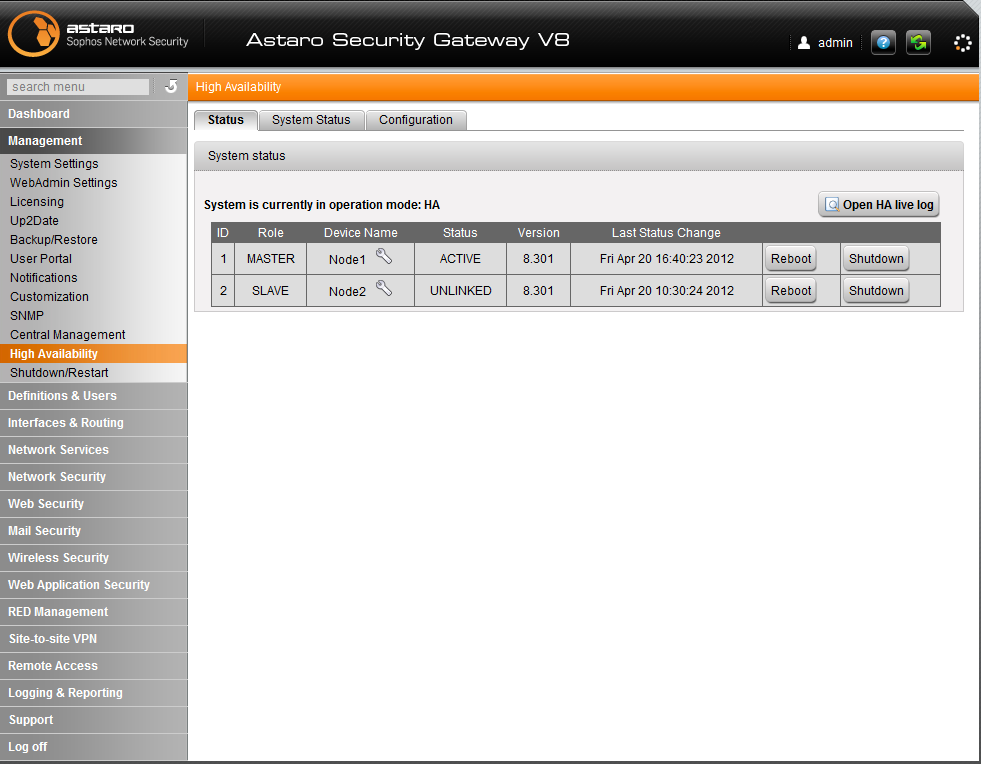
Task: Open the Configuration tab
Action: pyautogui.click(x=416, y=120)
